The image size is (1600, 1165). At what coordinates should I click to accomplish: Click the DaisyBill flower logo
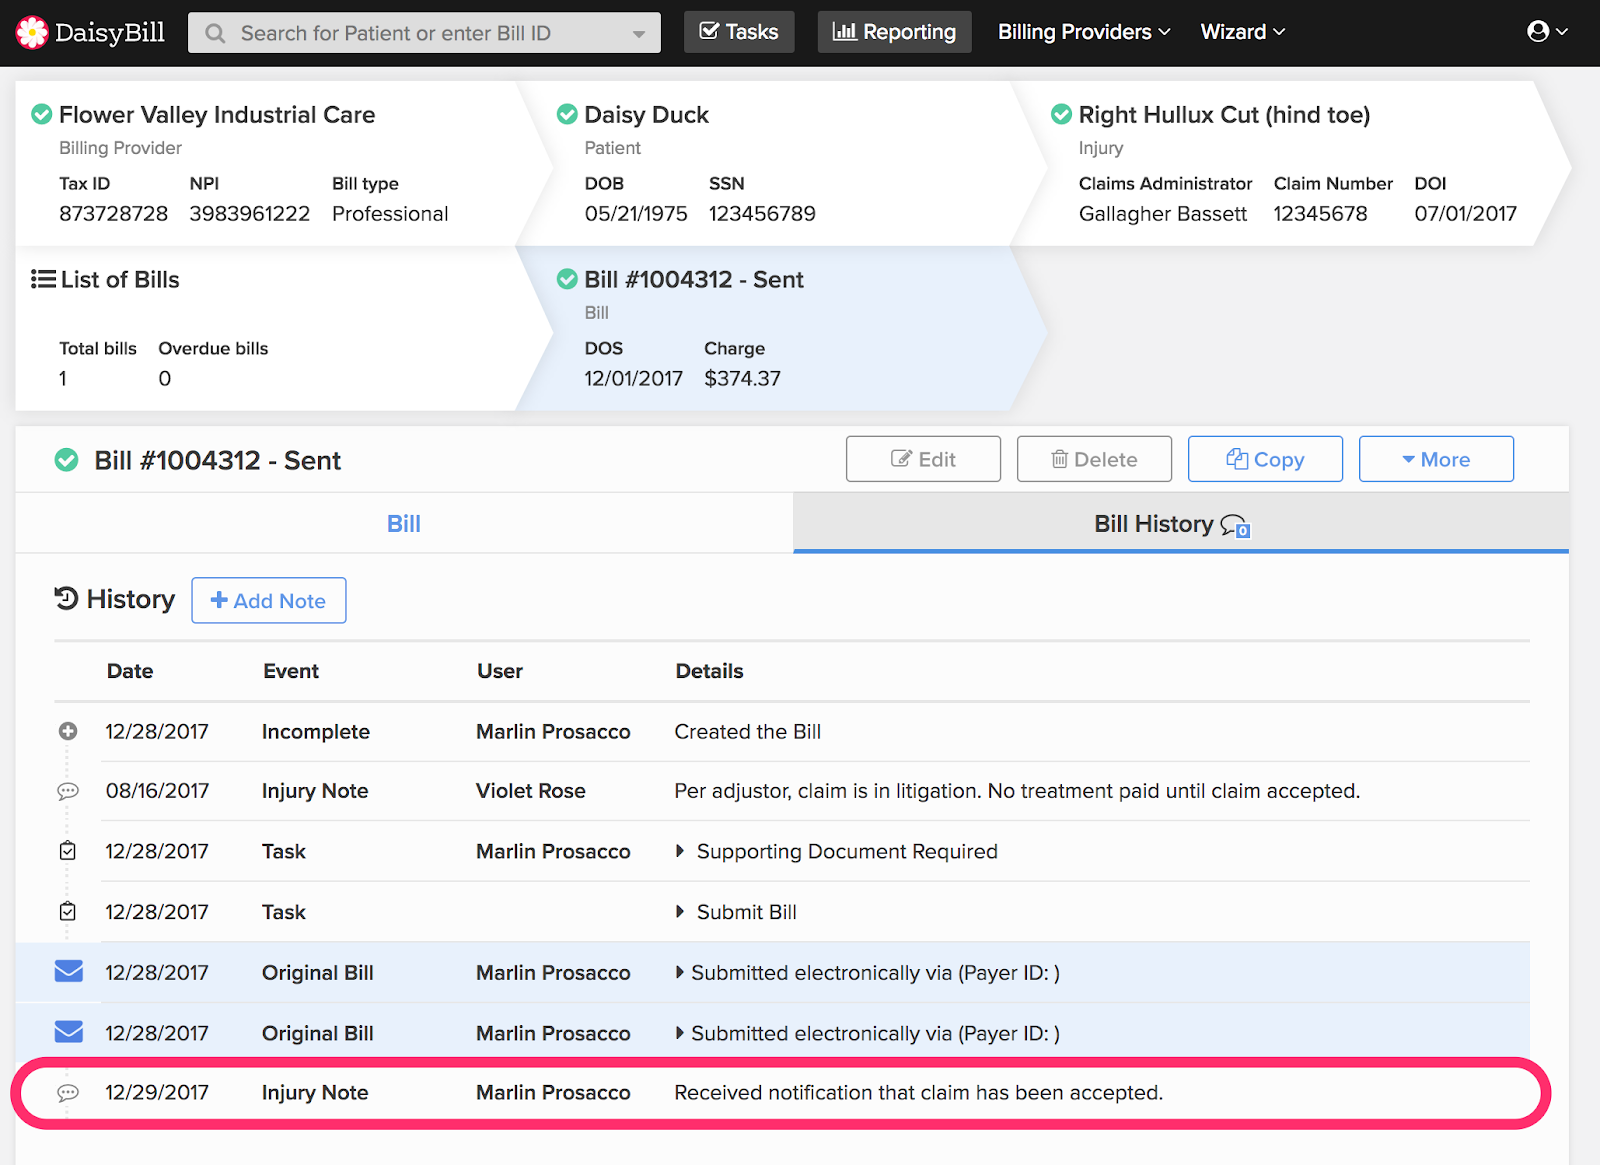tap(32, 33)
